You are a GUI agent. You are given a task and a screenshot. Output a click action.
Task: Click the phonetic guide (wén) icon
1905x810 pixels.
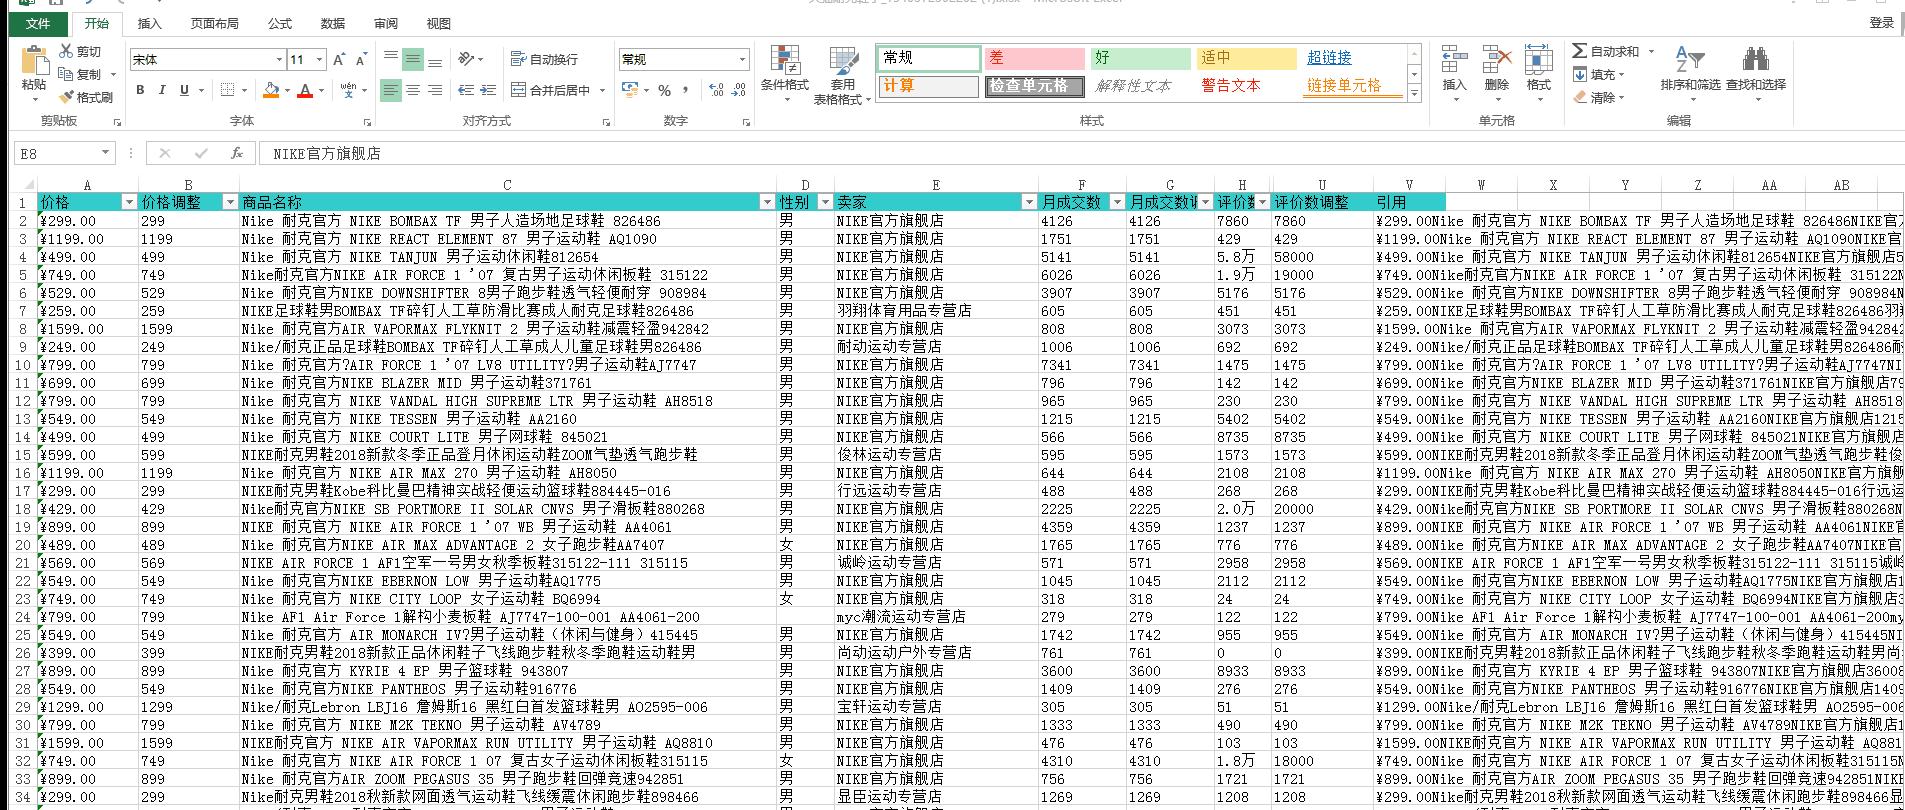pyautogui.click(x=348, y=90)
